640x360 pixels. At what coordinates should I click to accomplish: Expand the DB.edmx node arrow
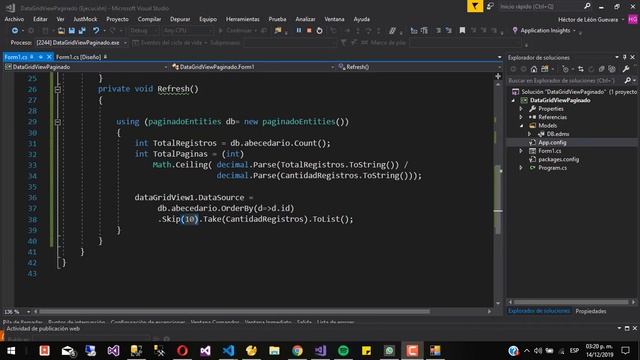point(530,134)
